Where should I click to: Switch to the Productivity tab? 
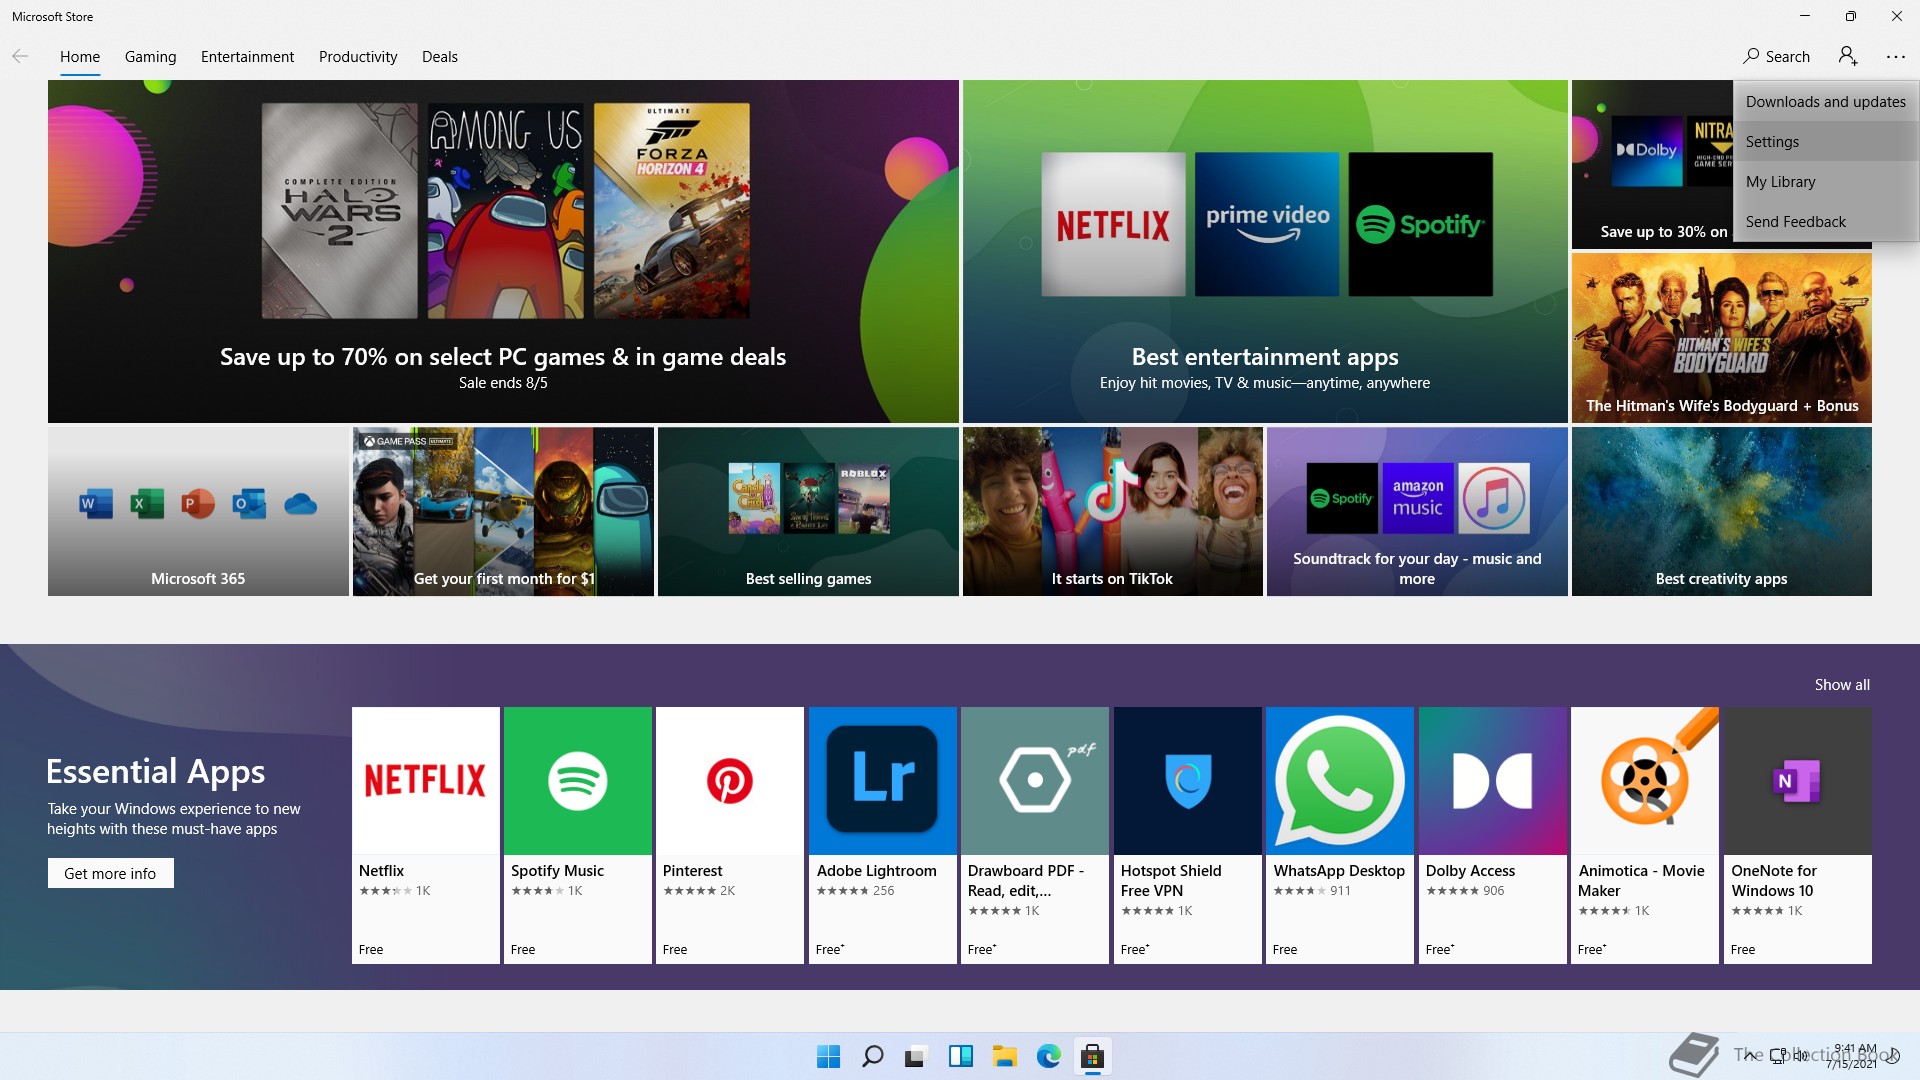pyautogui.click(x=358, y=57)
